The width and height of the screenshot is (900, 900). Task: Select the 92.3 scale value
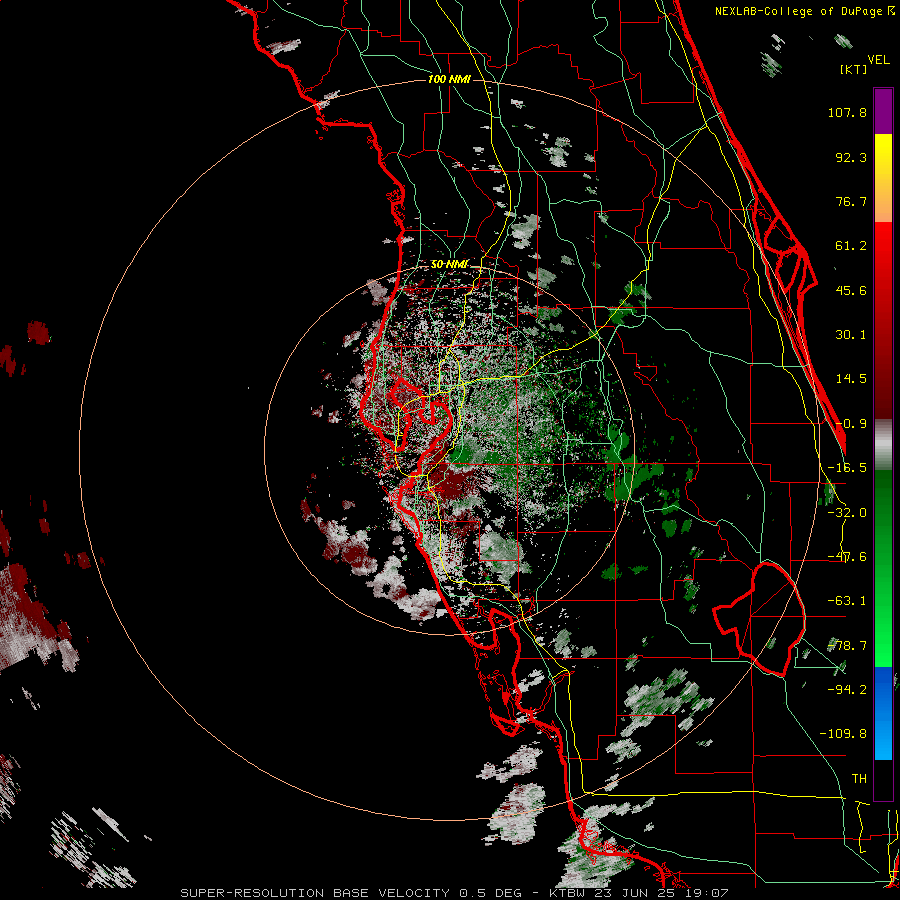[851, 157]
